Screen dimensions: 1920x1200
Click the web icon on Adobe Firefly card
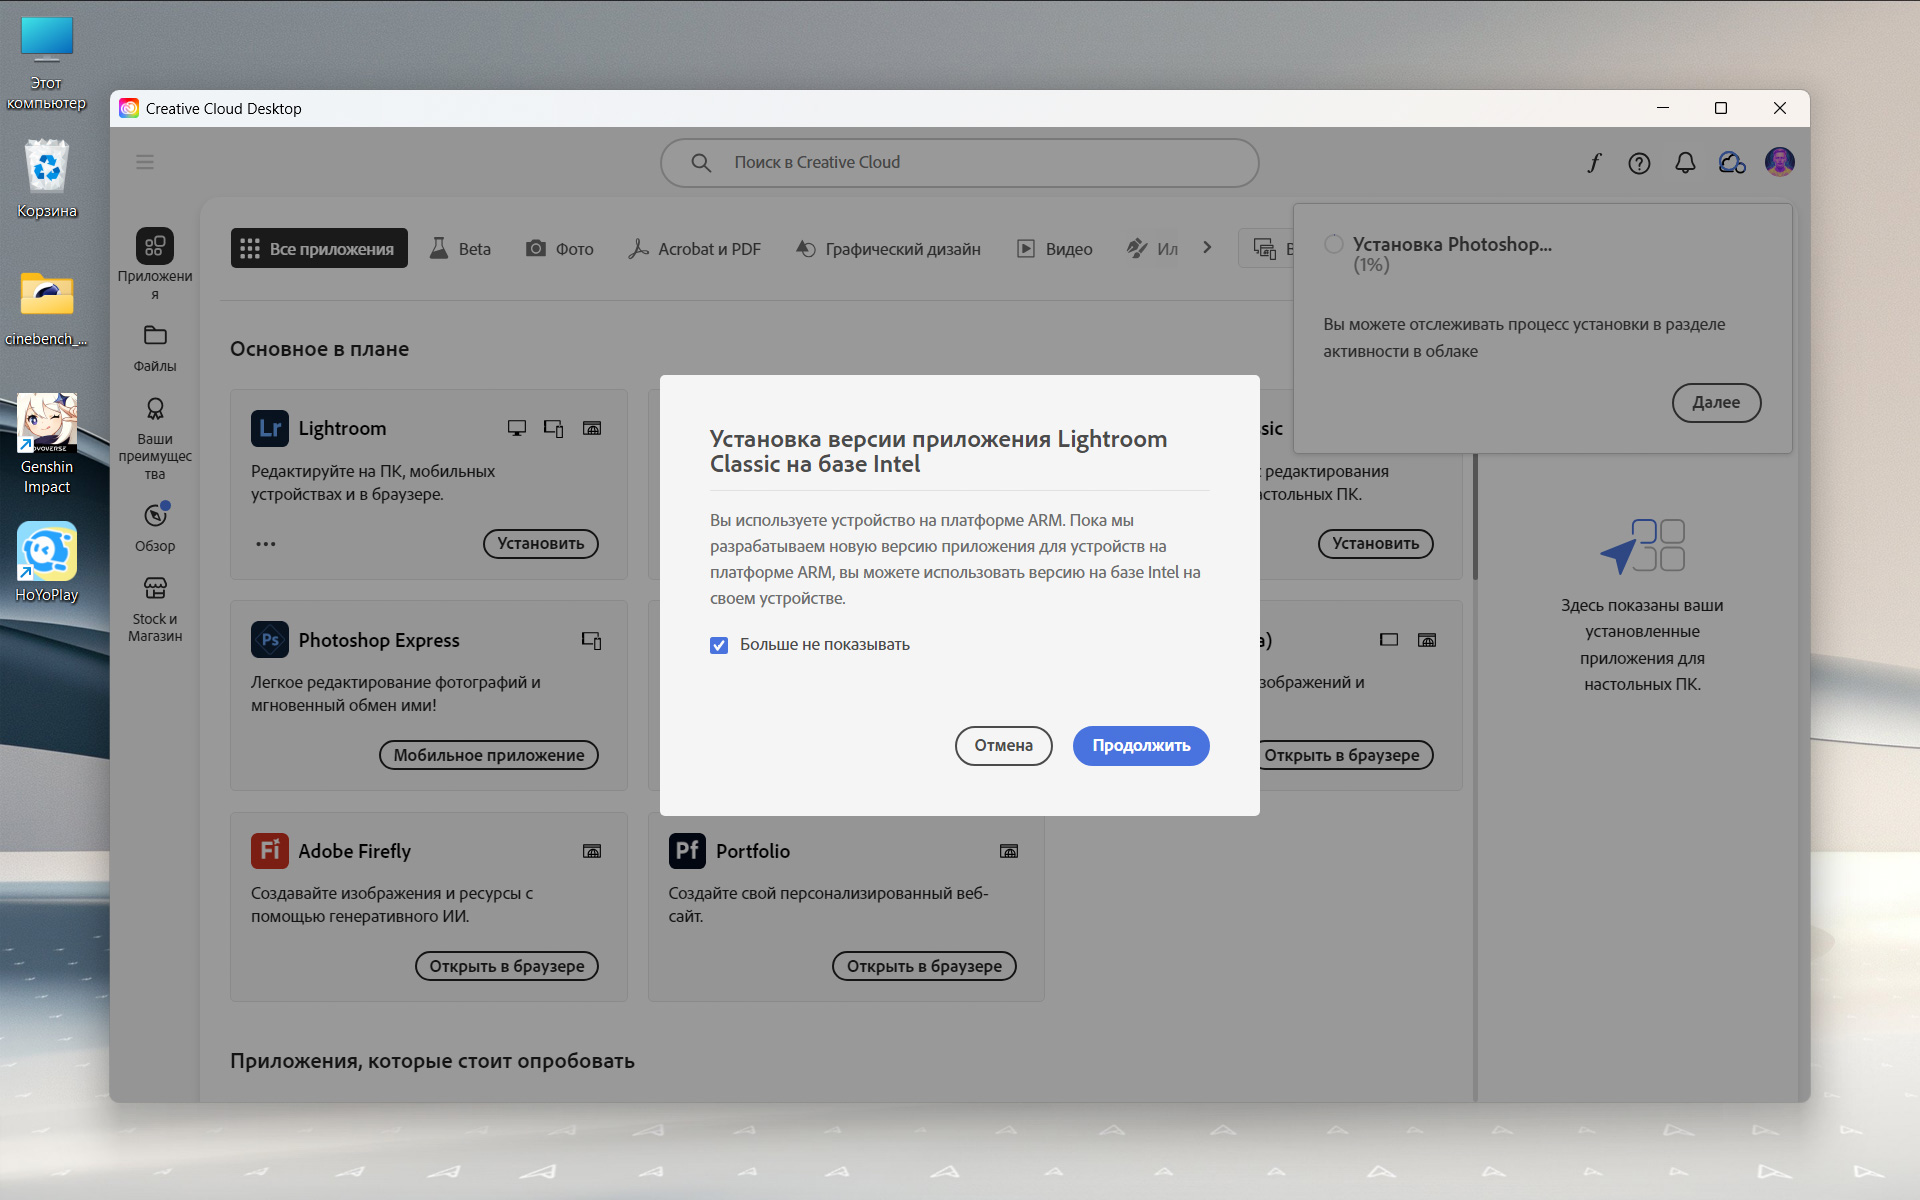(592, 851)
